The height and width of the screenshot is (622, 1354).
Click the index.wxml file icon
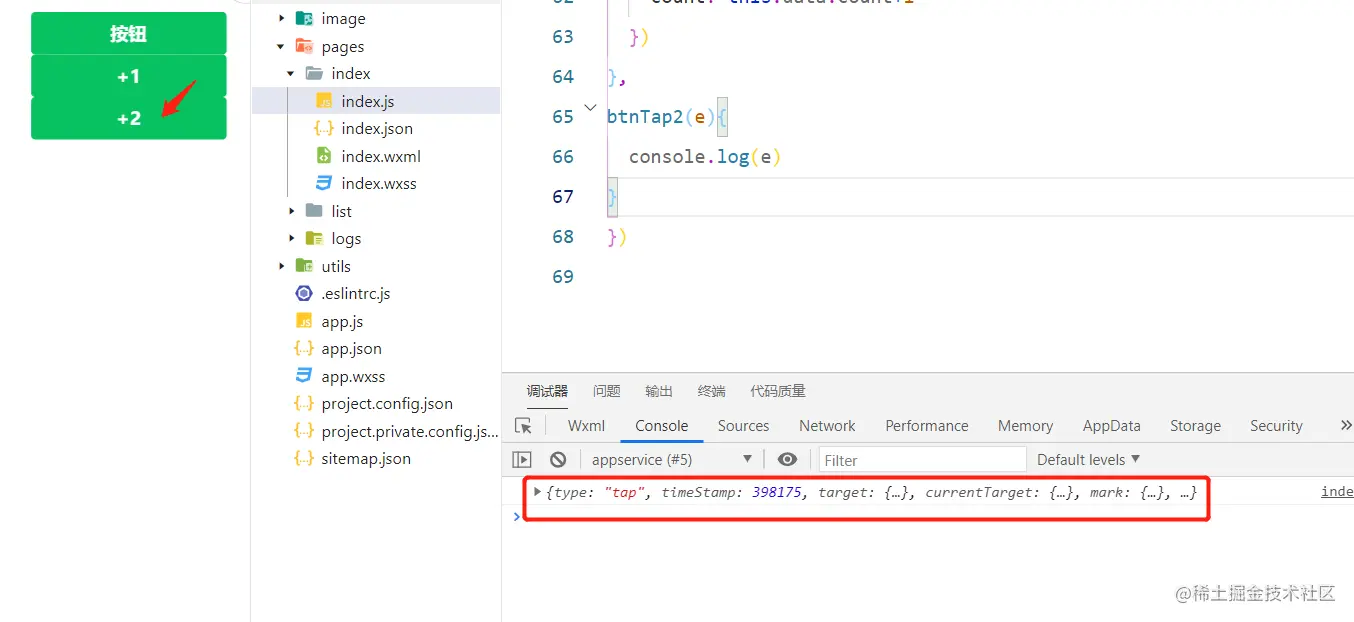tap(324, 156)
